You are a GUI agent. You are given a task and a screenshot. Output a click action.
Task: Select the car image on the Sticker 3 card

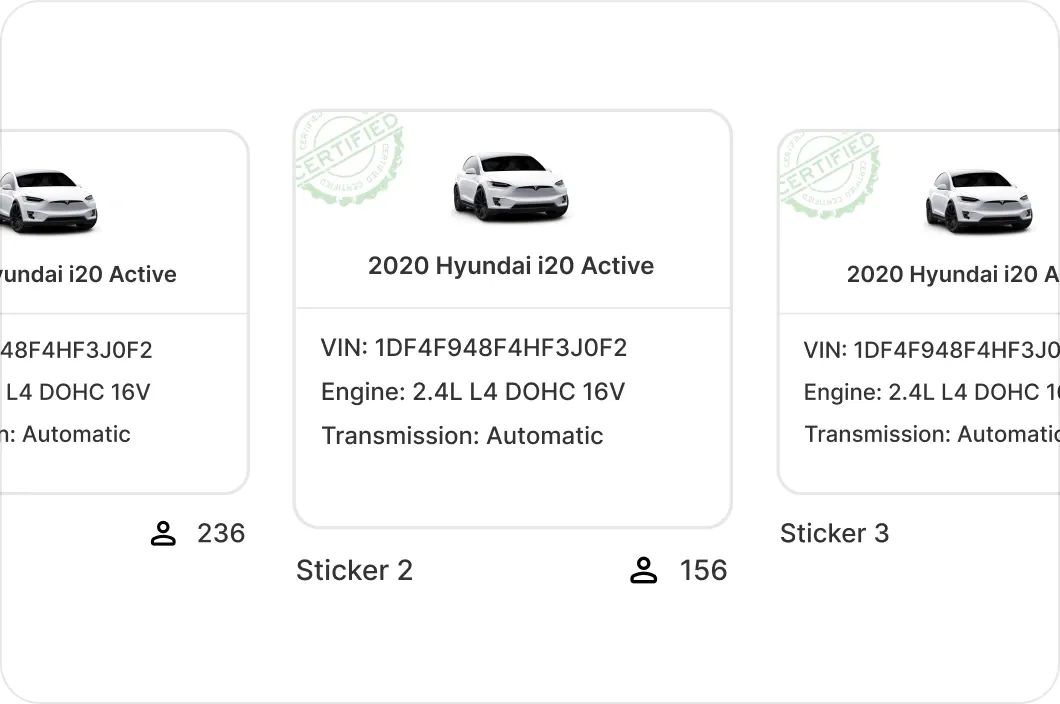pos(978,201)
